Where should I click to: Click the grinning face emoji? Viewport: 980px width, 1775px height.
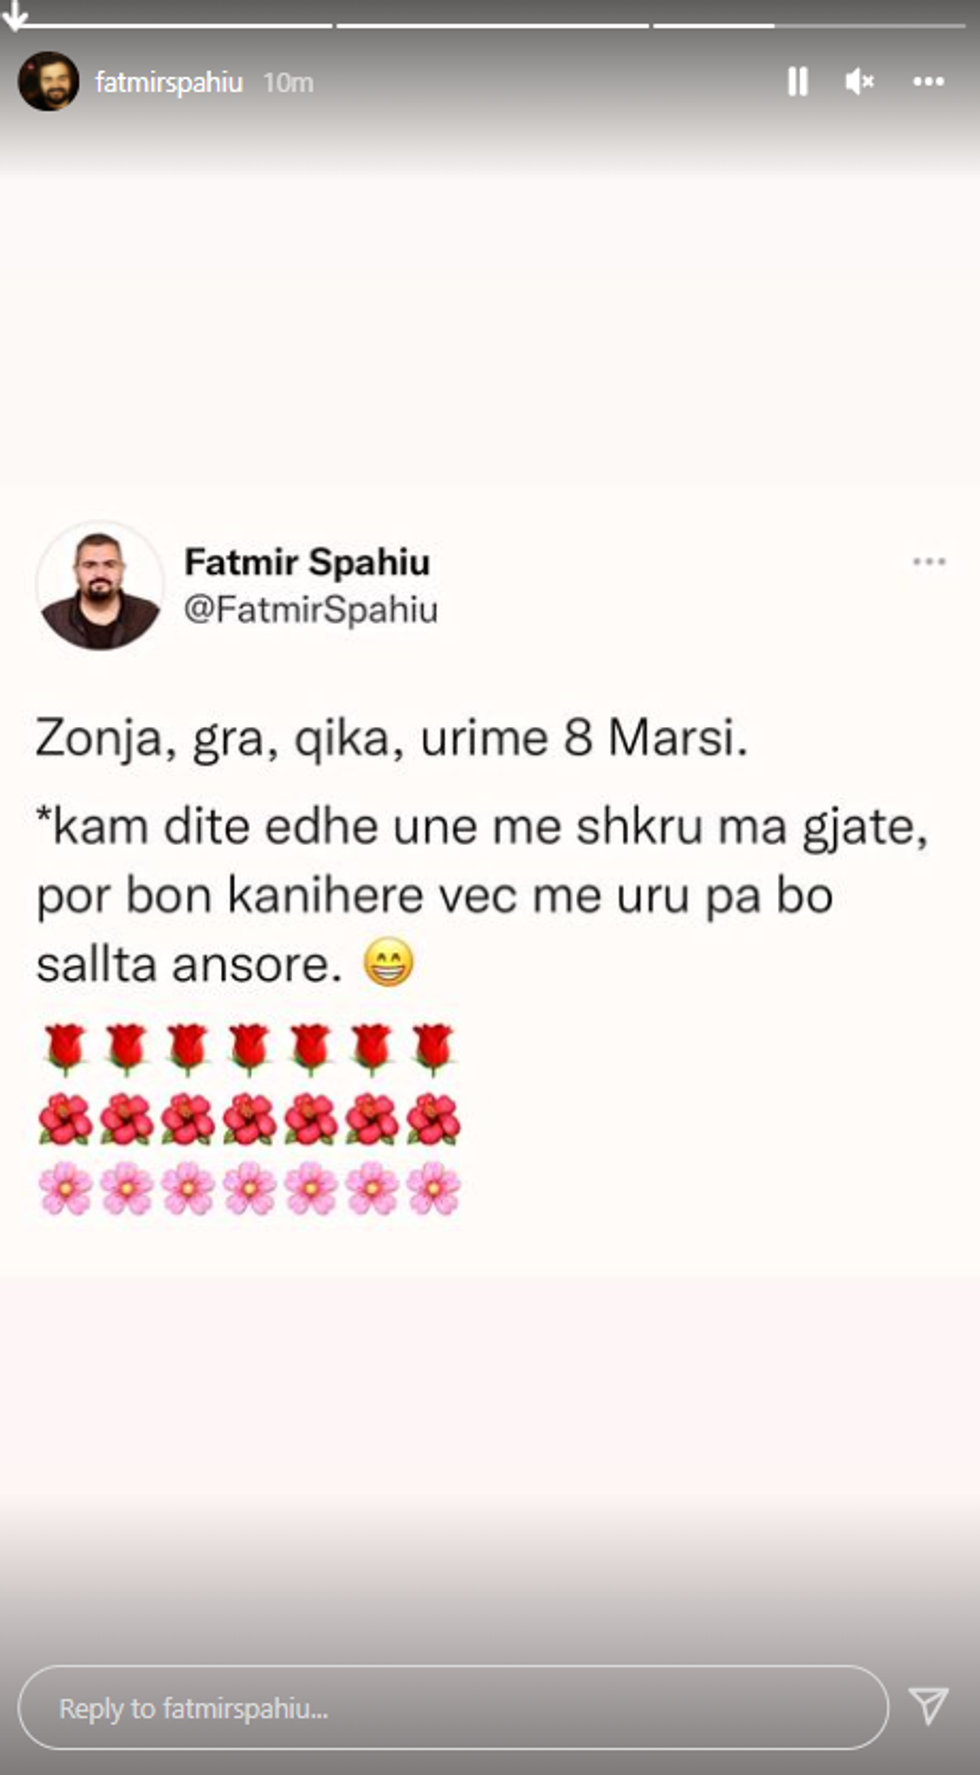[388, 963]
